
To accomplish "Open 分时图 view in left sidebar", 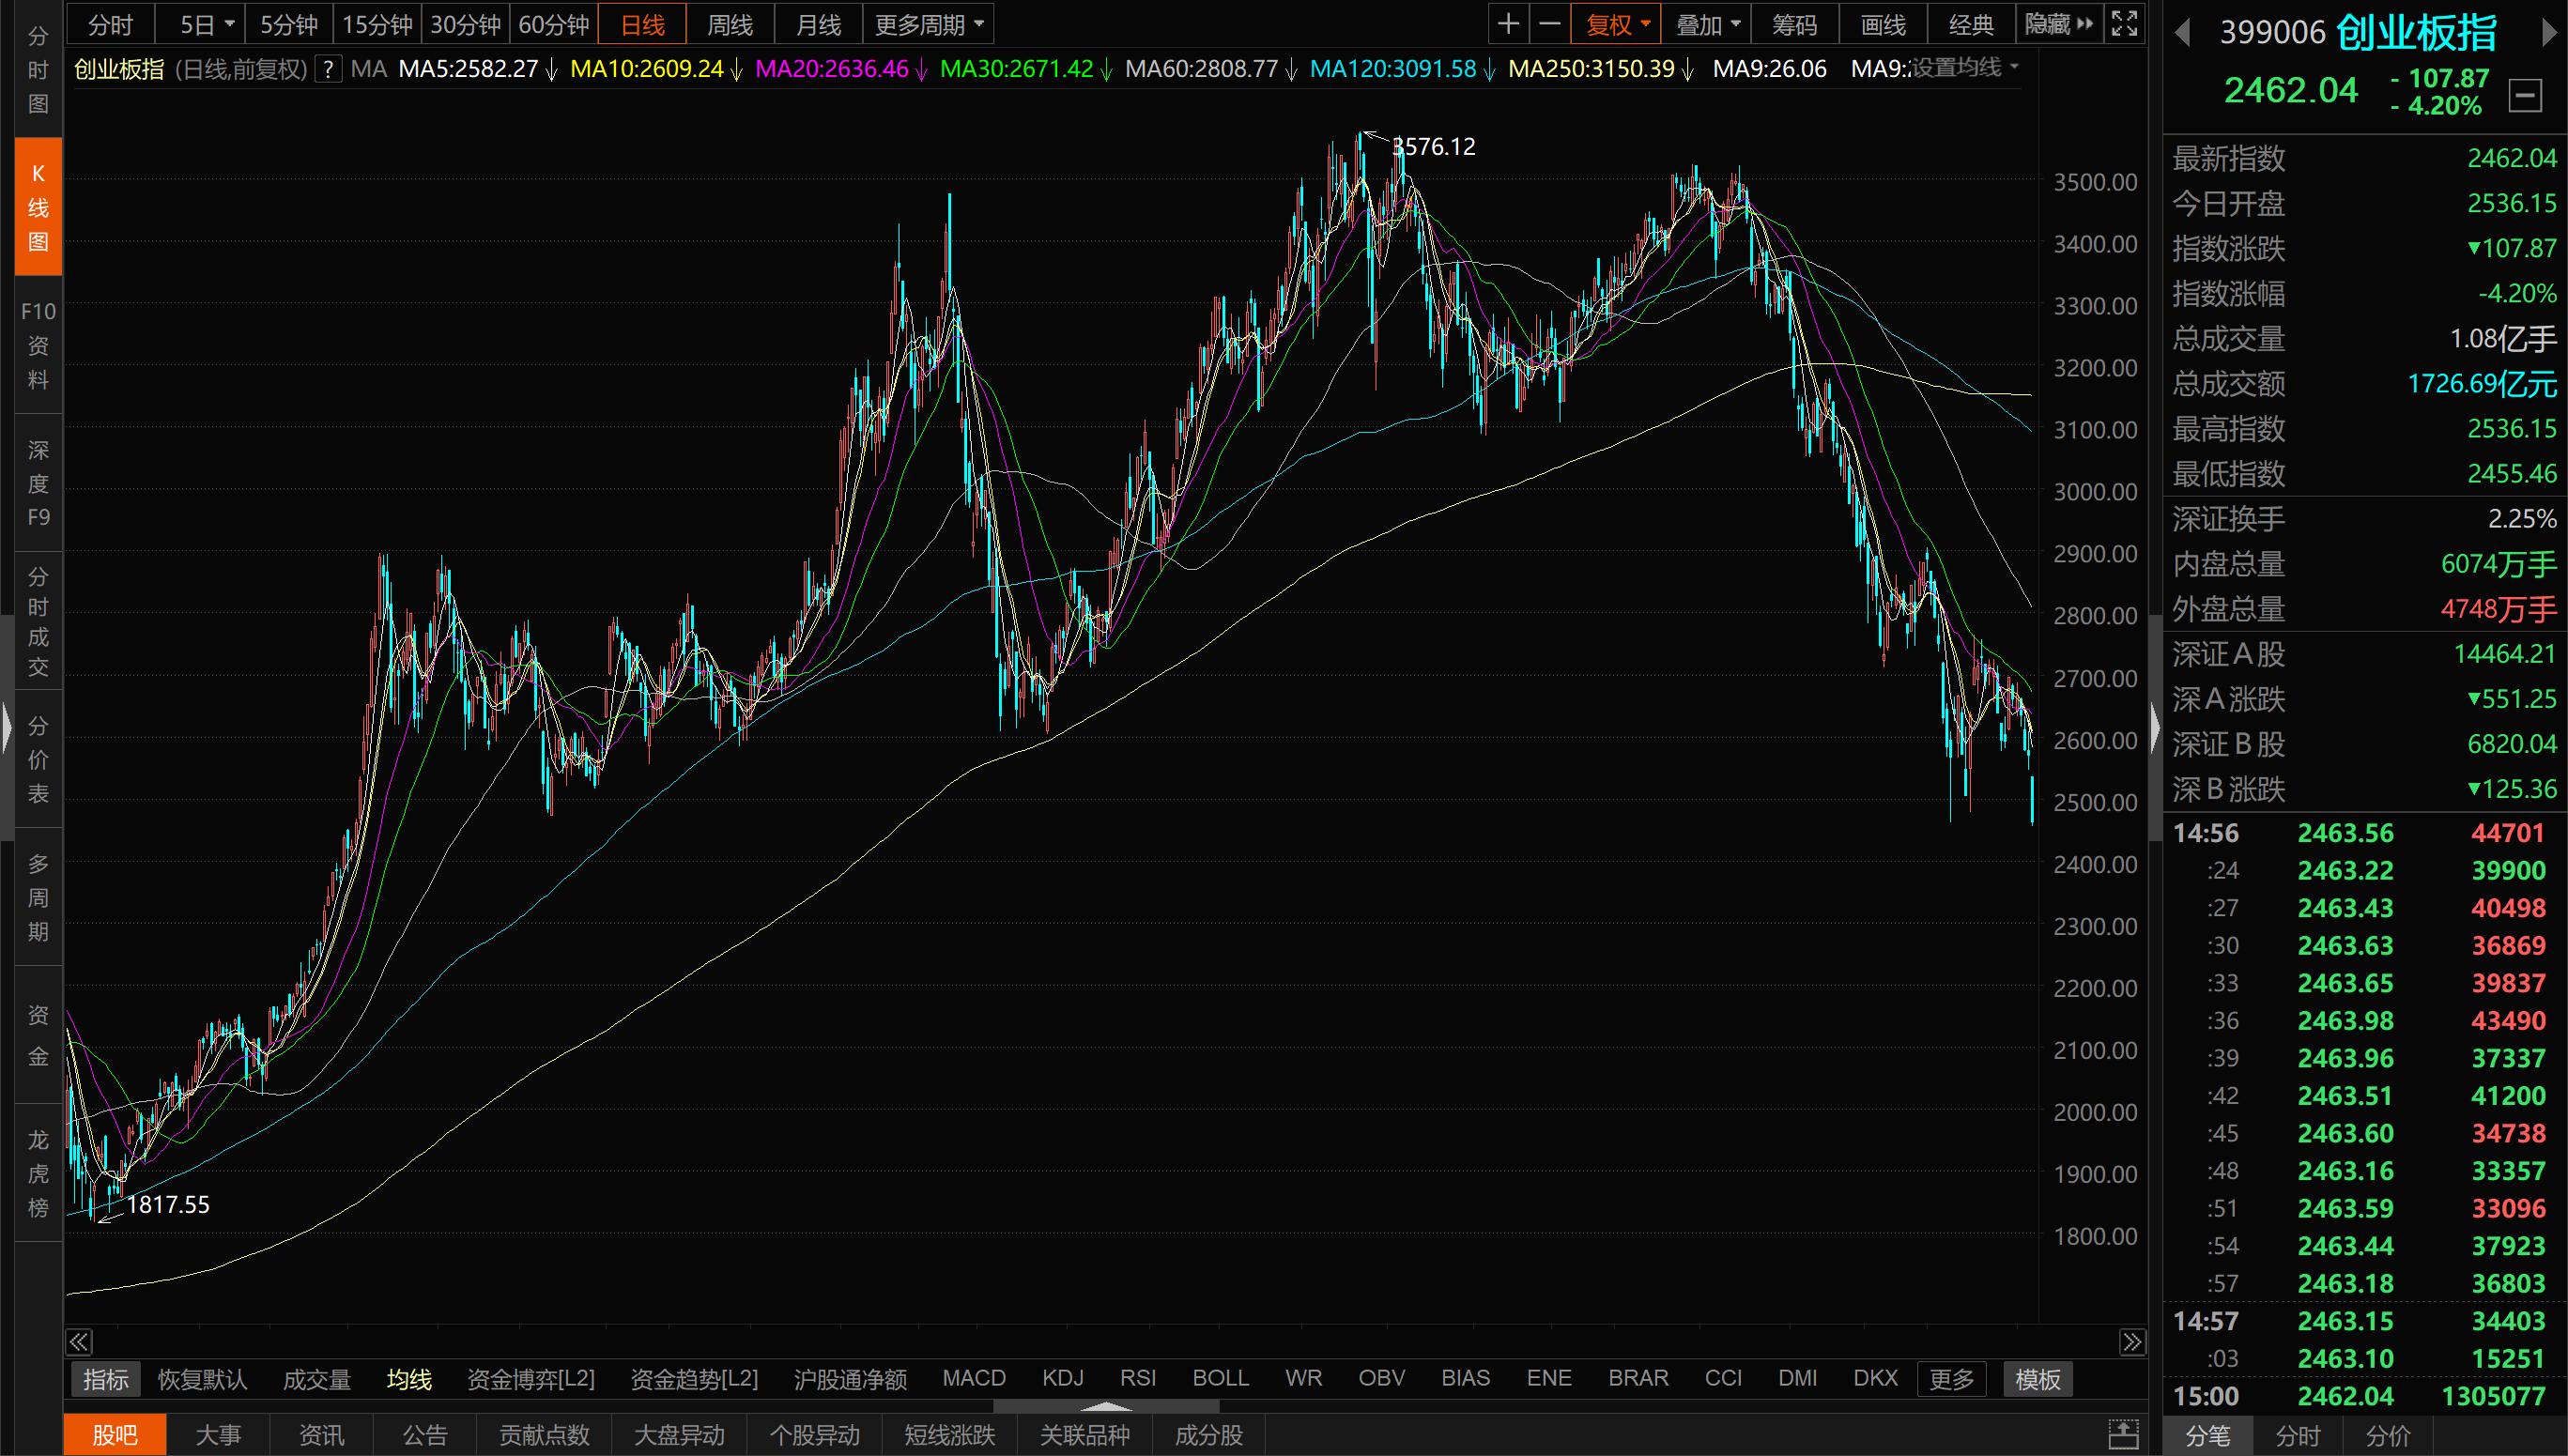I will click(38, 70).
